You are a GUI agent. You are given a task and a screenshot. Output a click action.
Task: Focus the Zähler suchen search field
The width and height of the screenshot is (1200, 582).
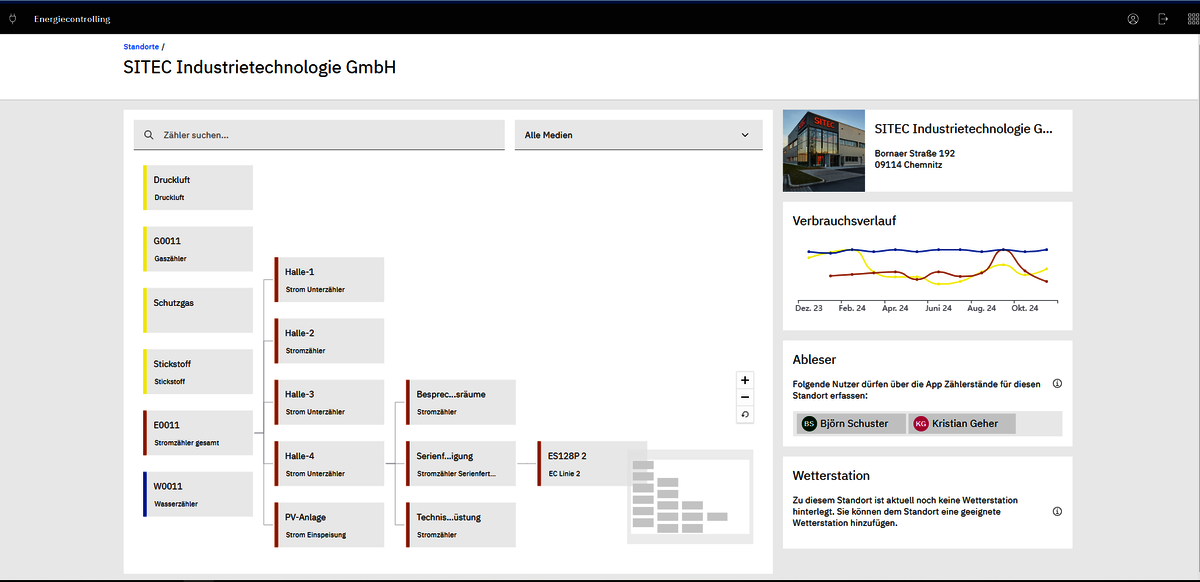point(319,135)
